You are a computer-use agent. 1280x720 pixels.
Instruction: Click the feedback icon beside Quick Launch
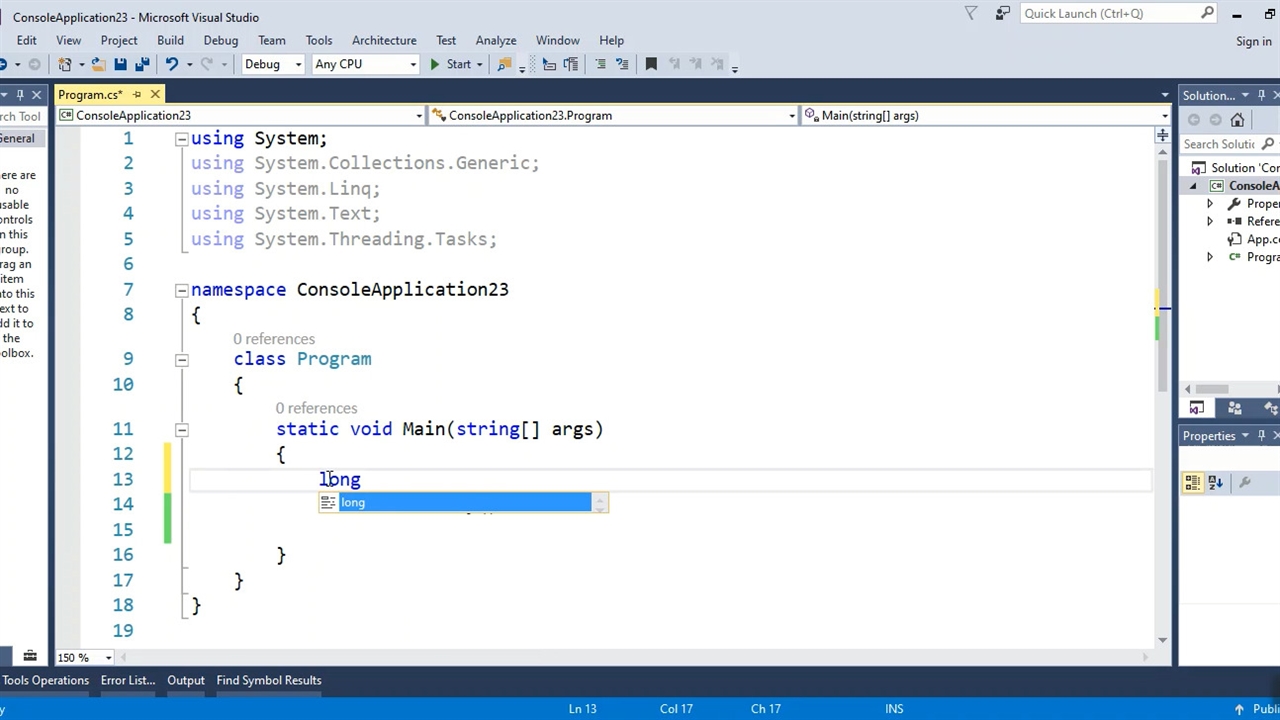tap(1003, 13)
